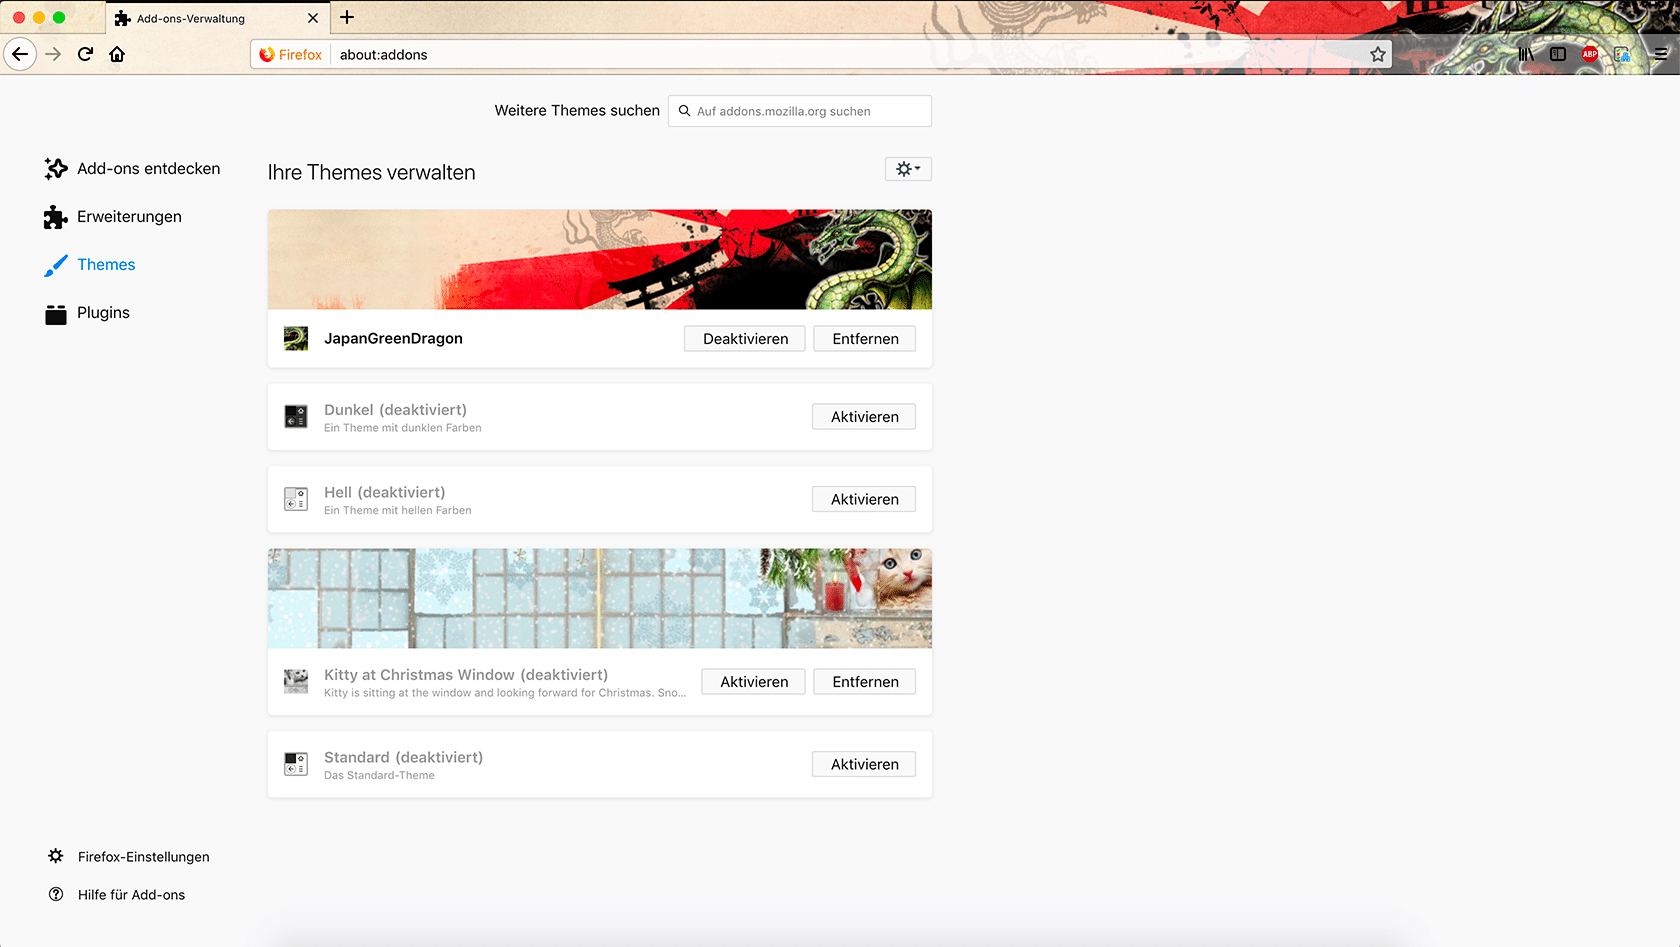Open a new tab with plus
Image resolution: width=1680 pixels, height=947 pixels.
(x=347, y=17)
